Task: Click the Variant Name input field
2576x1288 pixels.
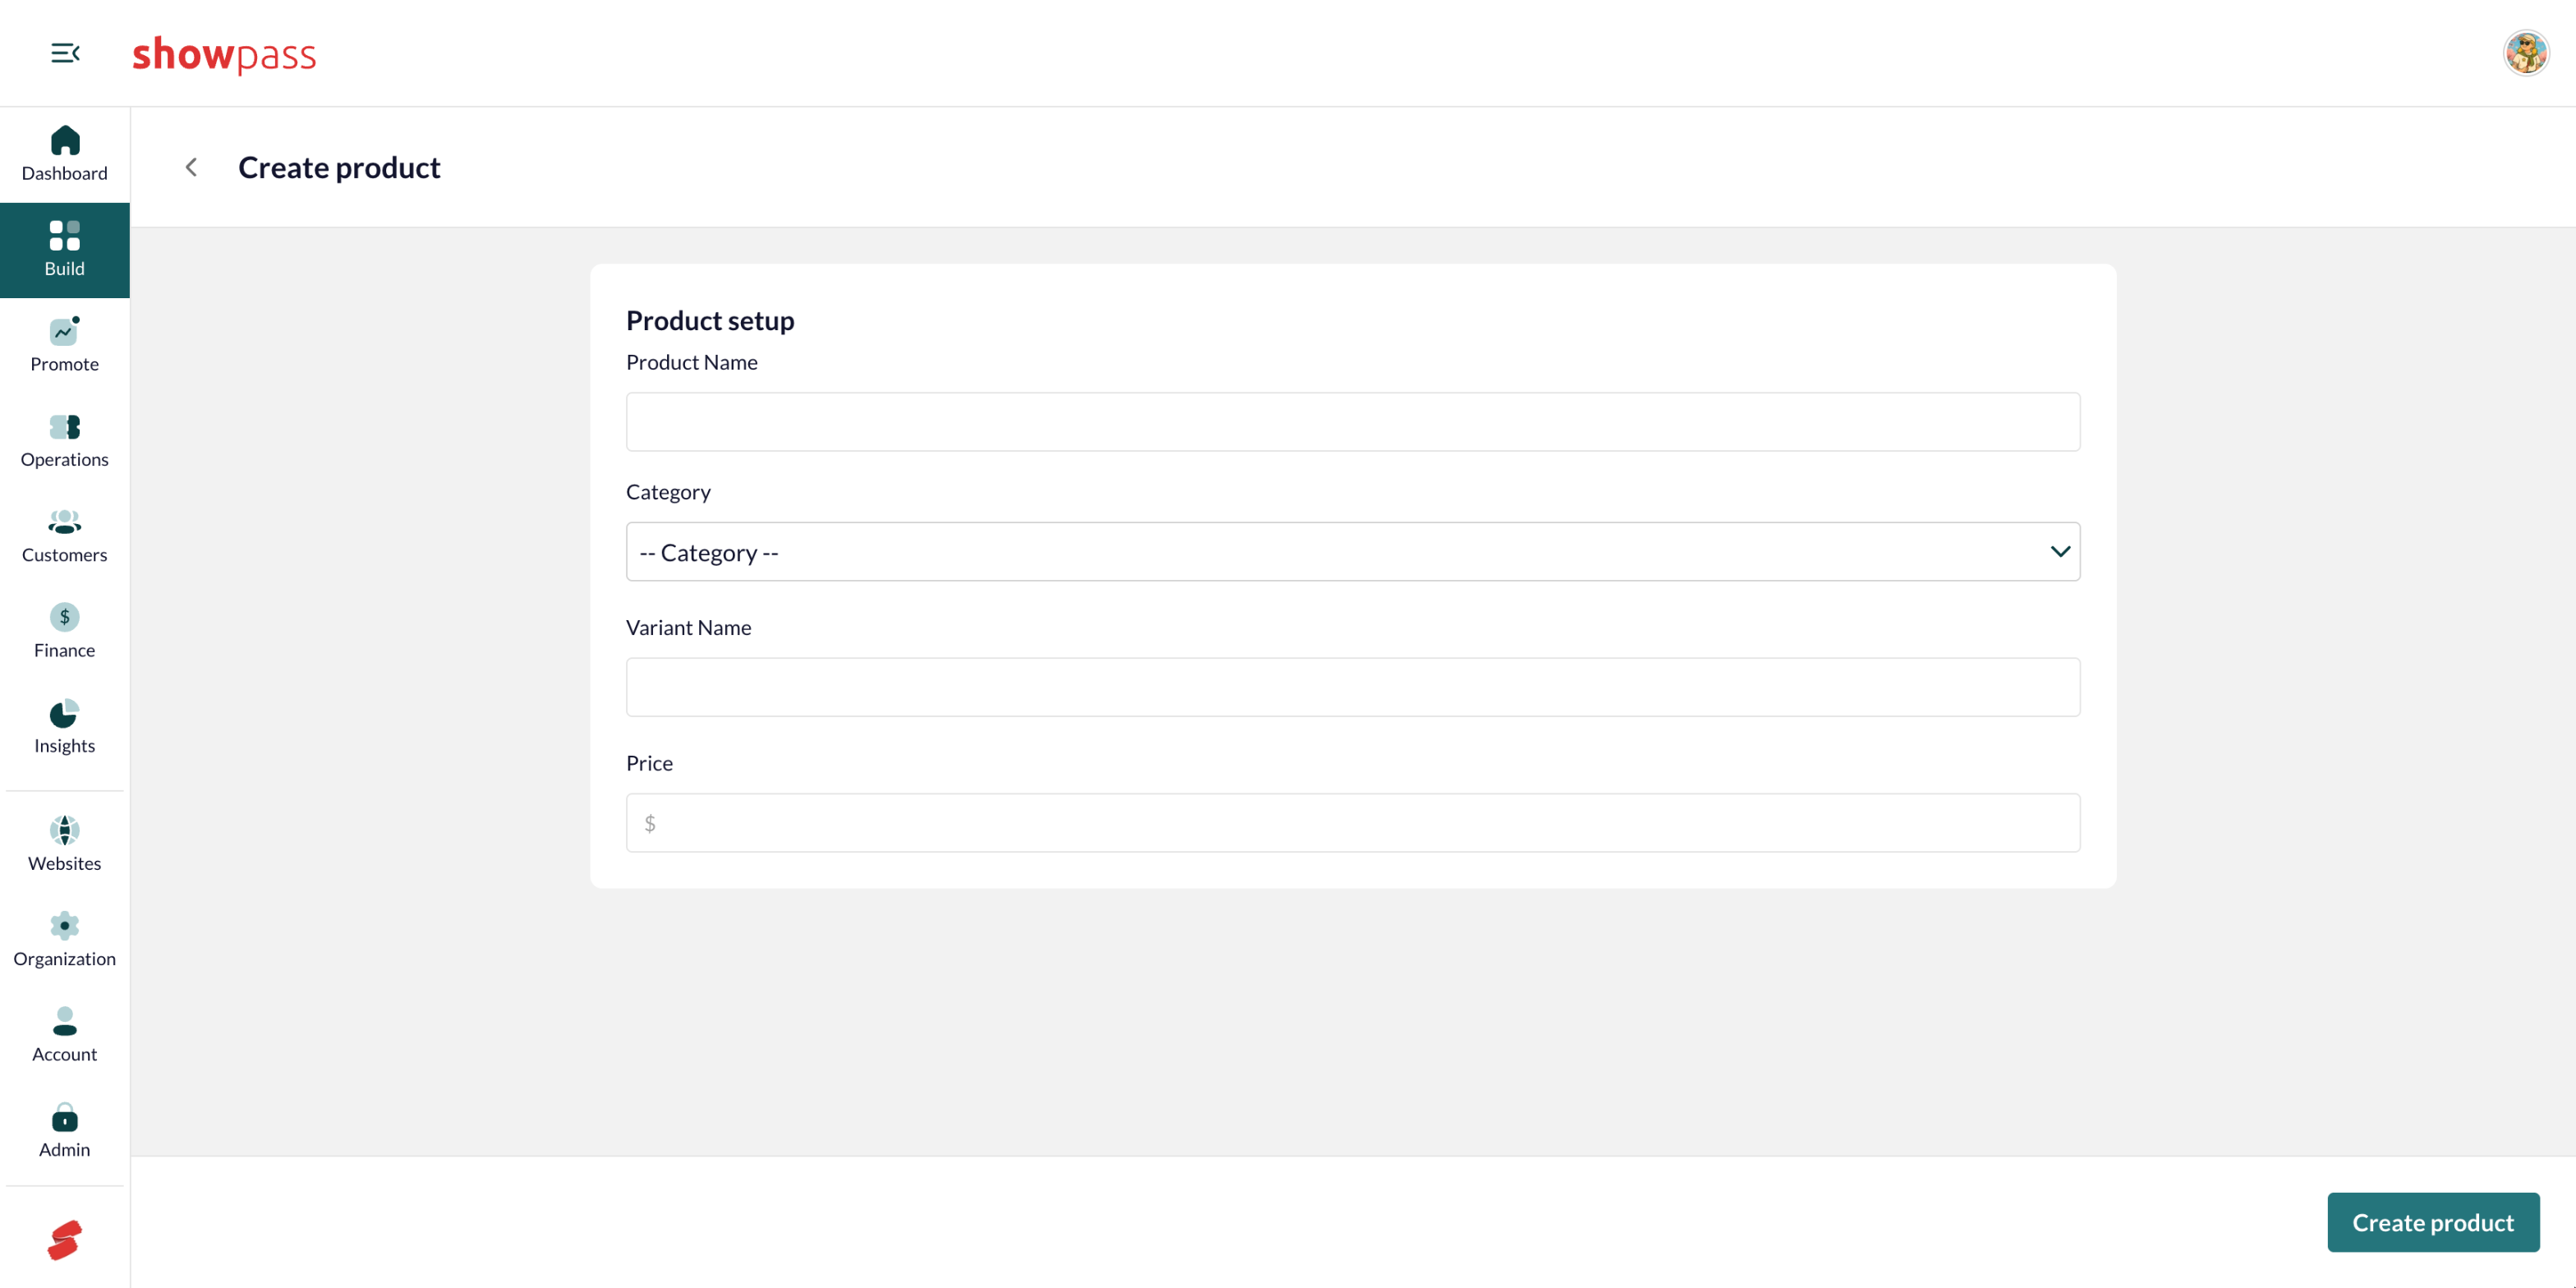Action: coord(1353,687)
